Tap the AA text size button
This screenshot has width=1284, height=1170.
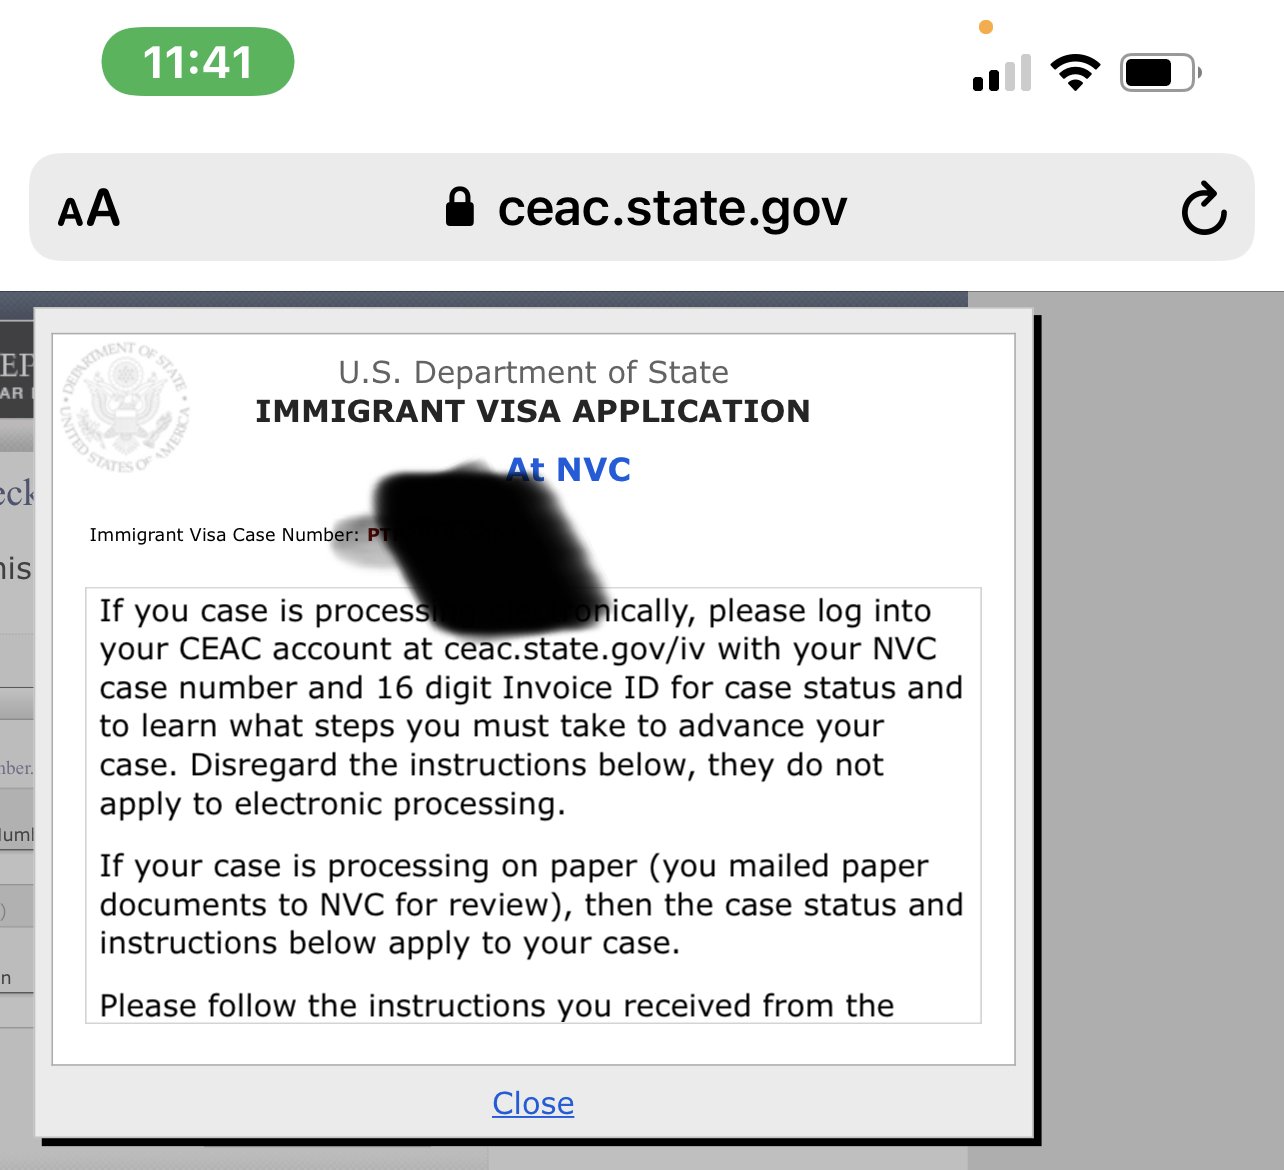pos(88,208)
